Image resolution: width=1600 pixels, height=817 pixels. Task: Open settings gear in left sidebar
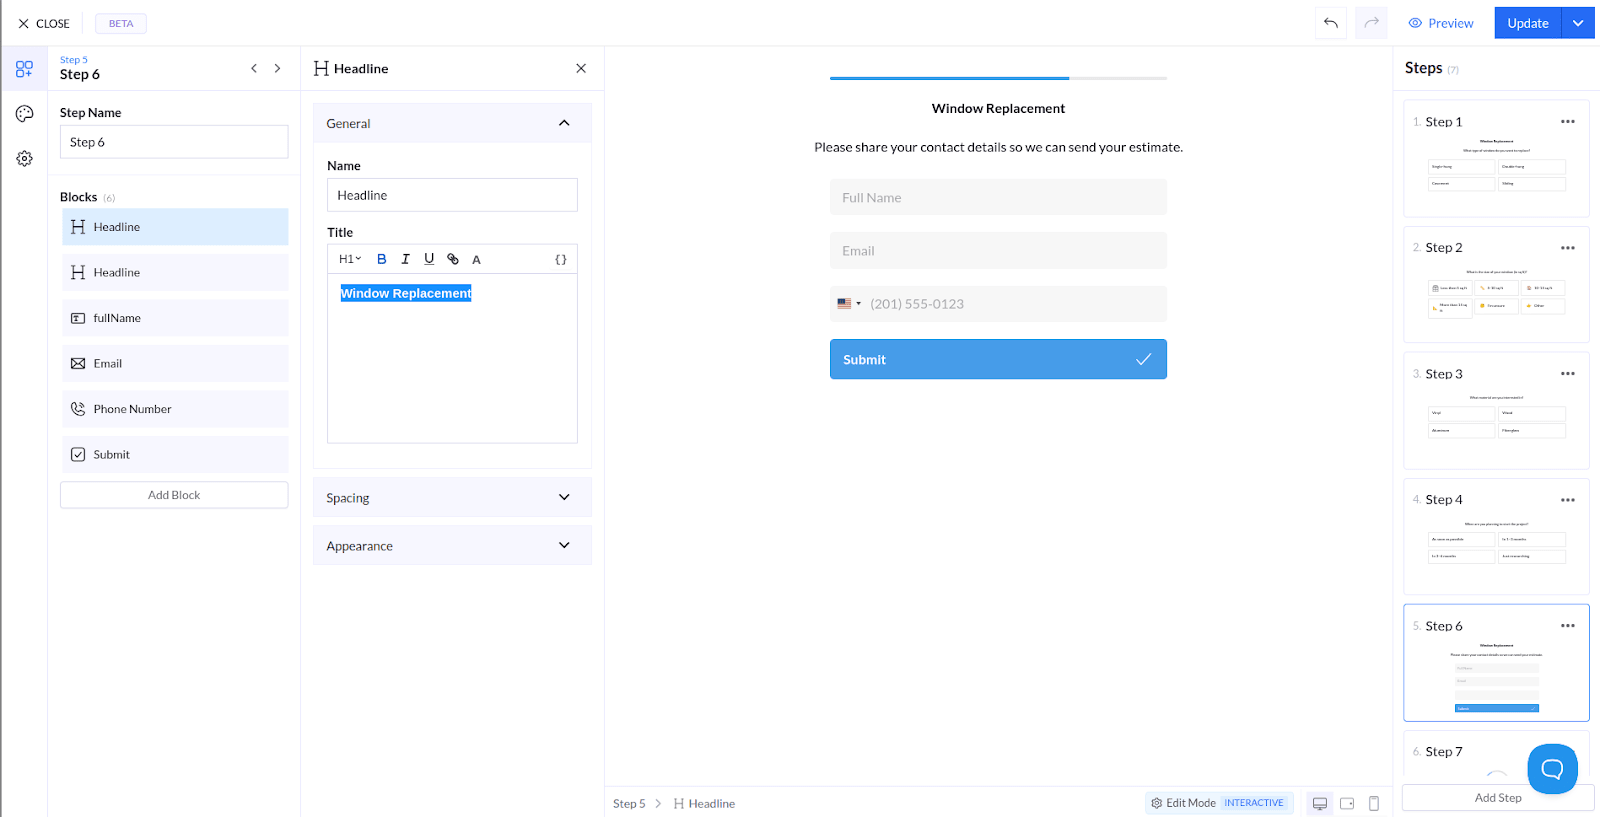click(24, 158)
